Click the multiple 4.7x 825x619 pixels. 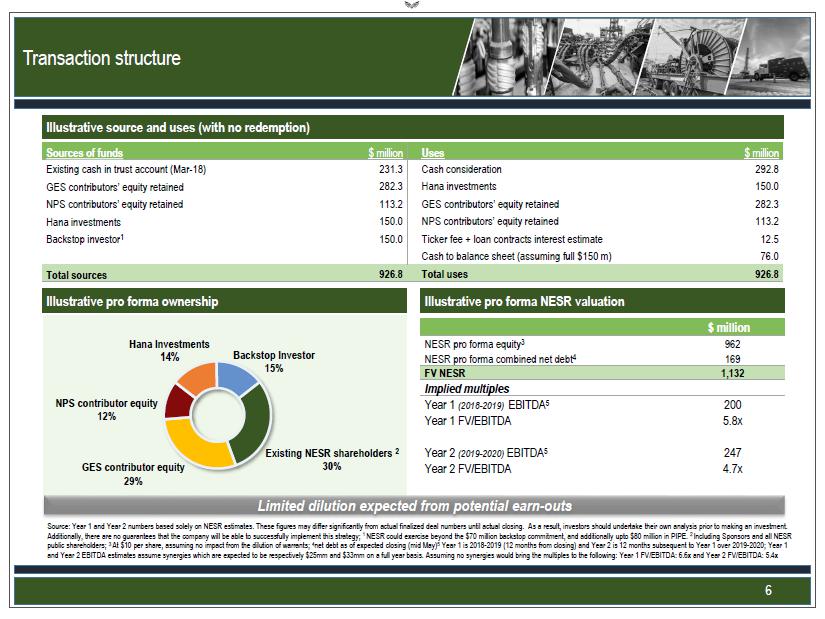(x=732, y=469)
